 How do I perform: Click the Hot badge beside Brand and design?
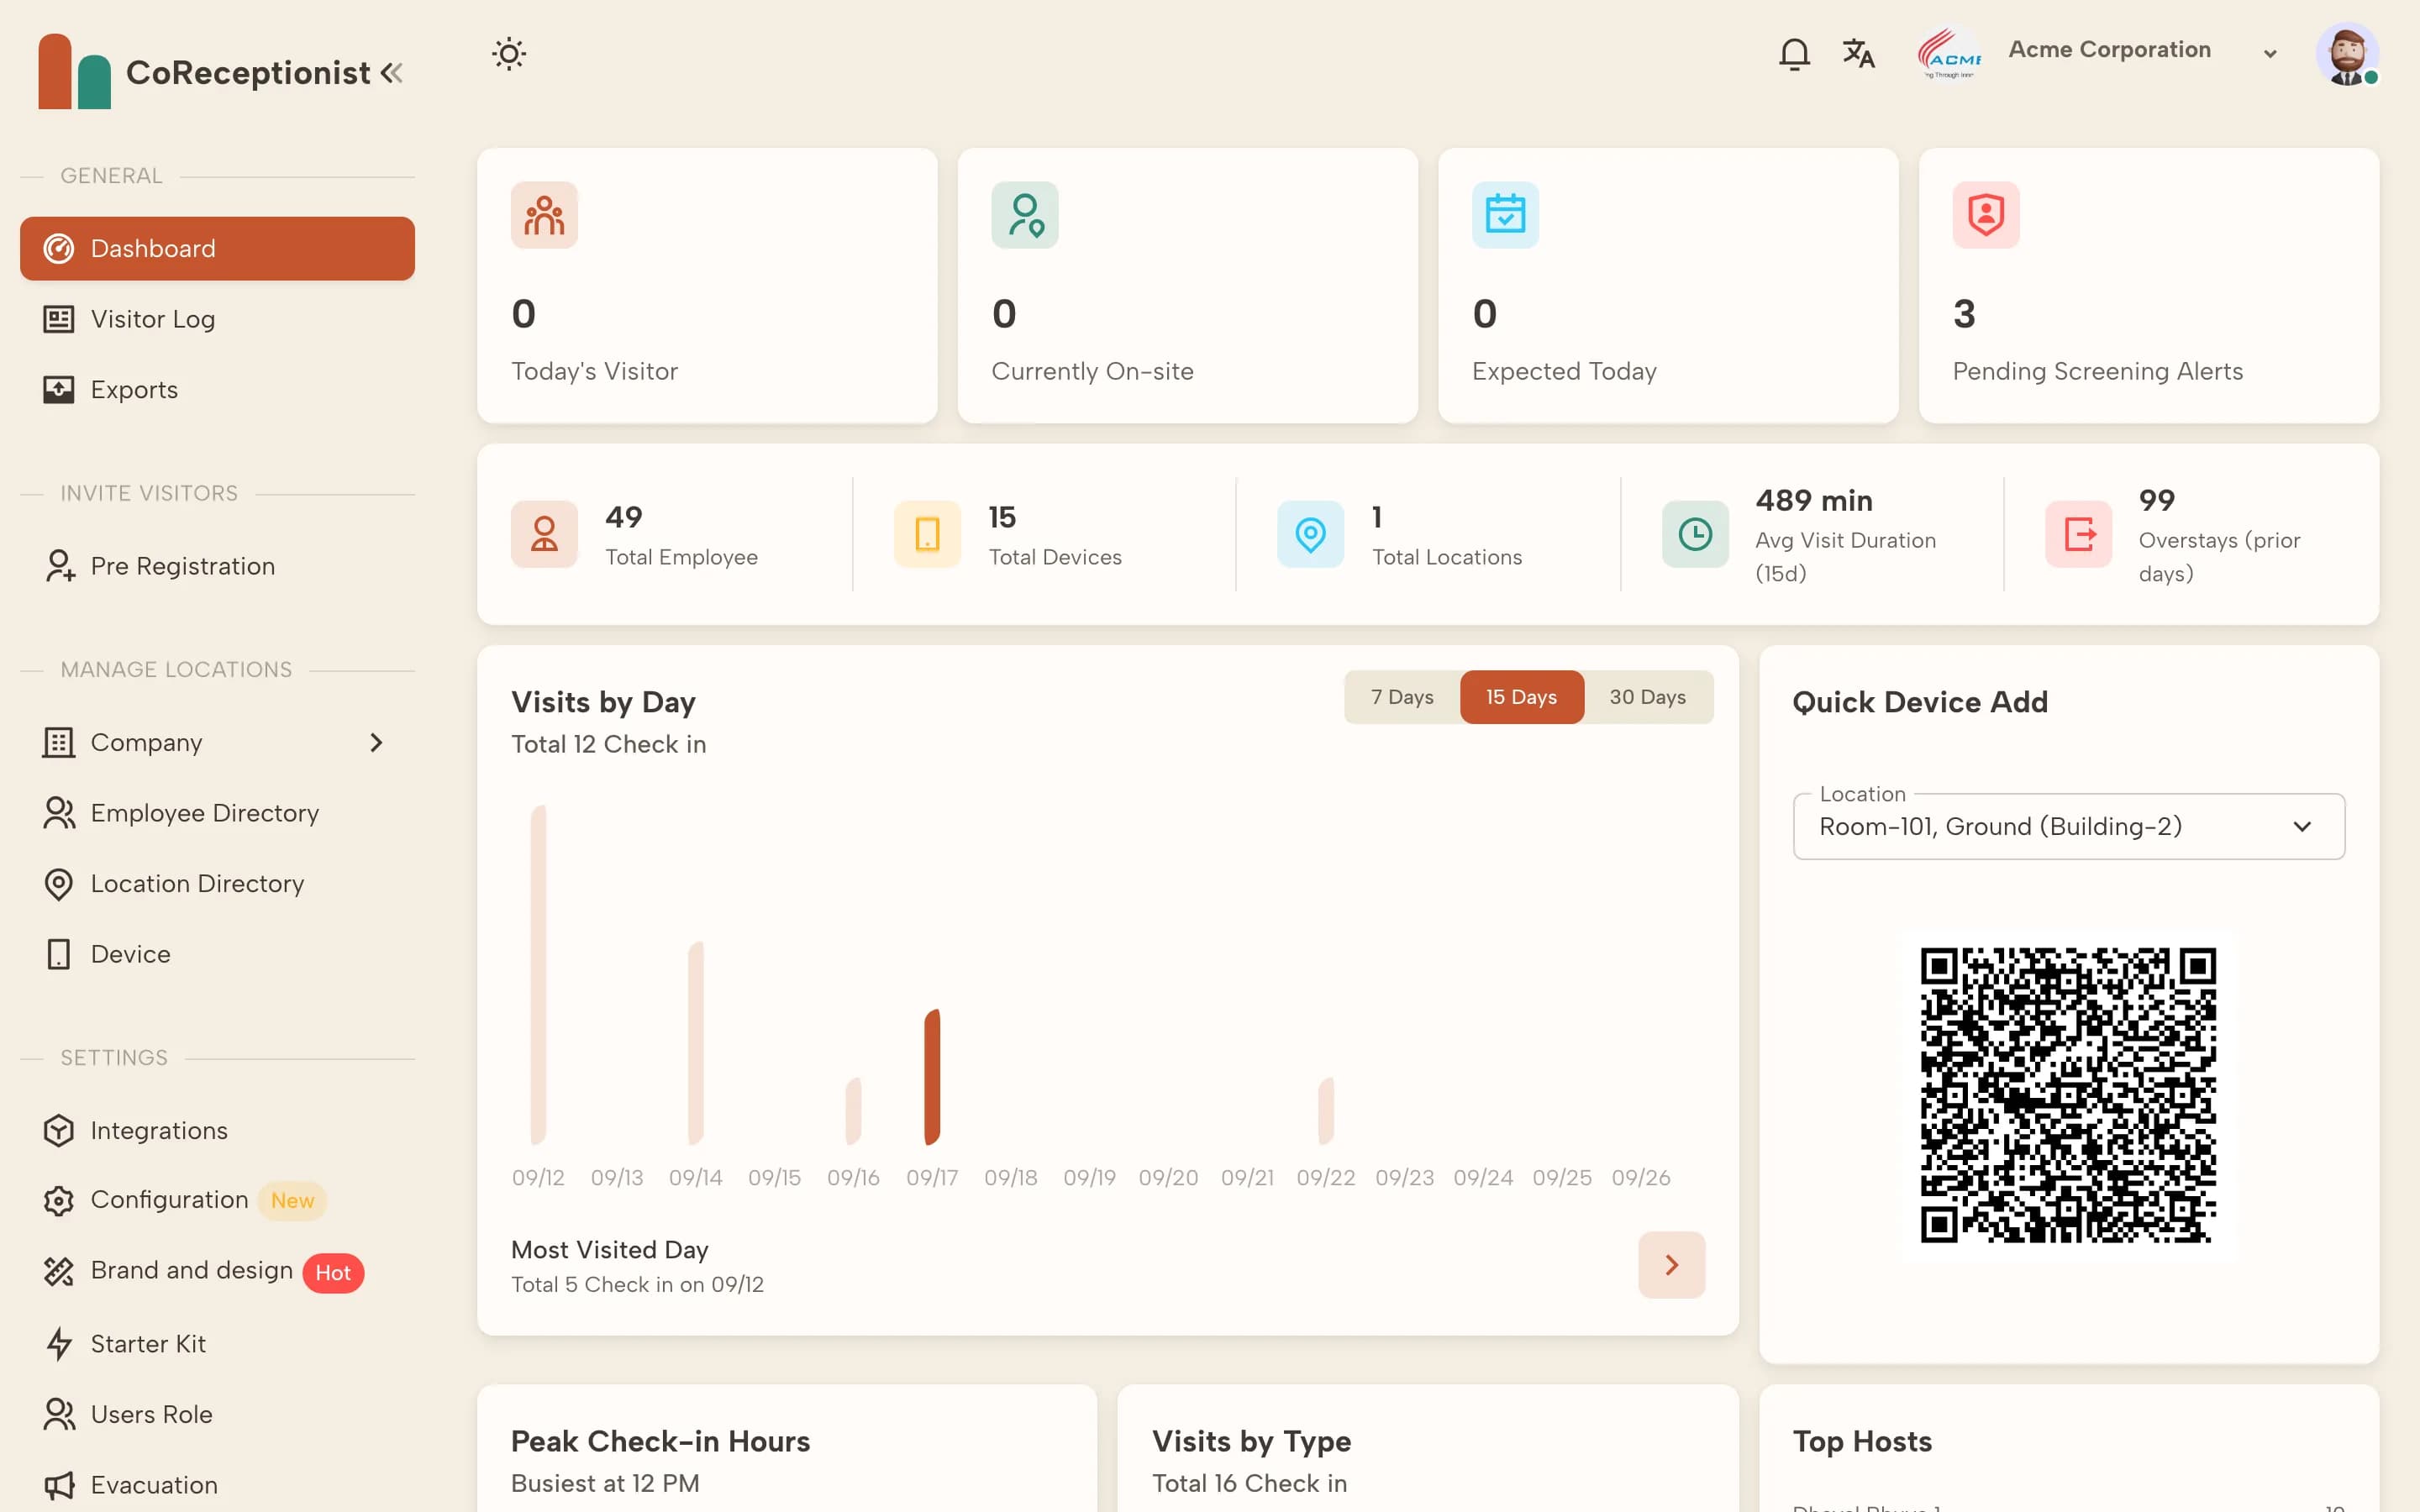pos(333,1273)
